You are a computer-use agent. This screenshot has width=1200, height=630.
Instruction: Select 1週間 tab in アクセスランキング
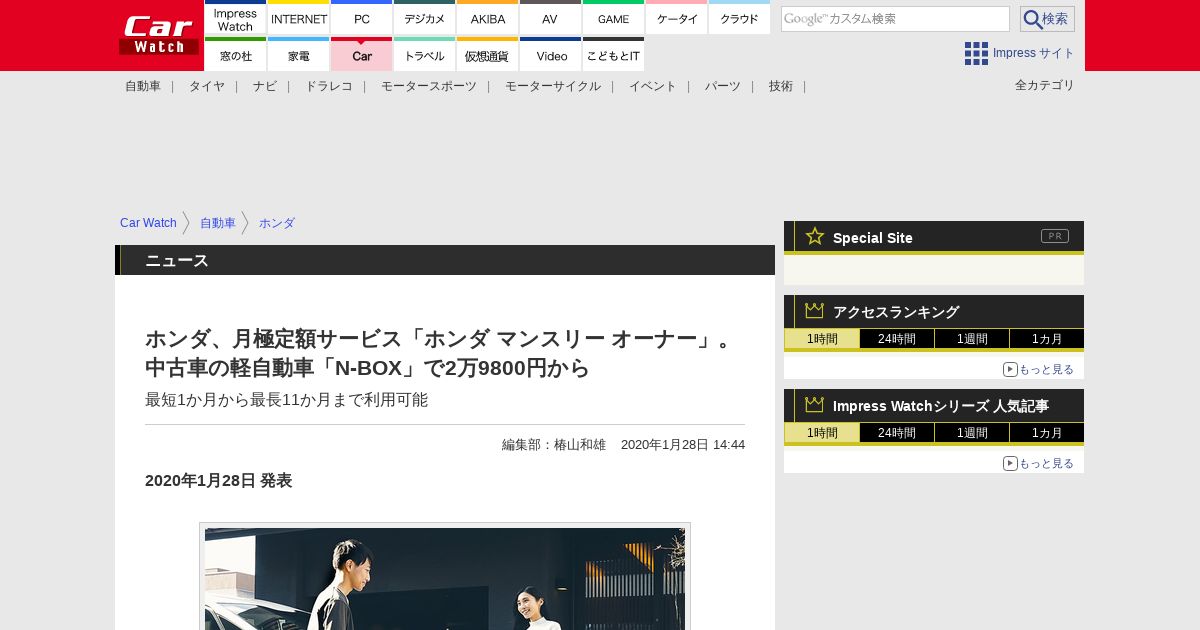(972, 339)
